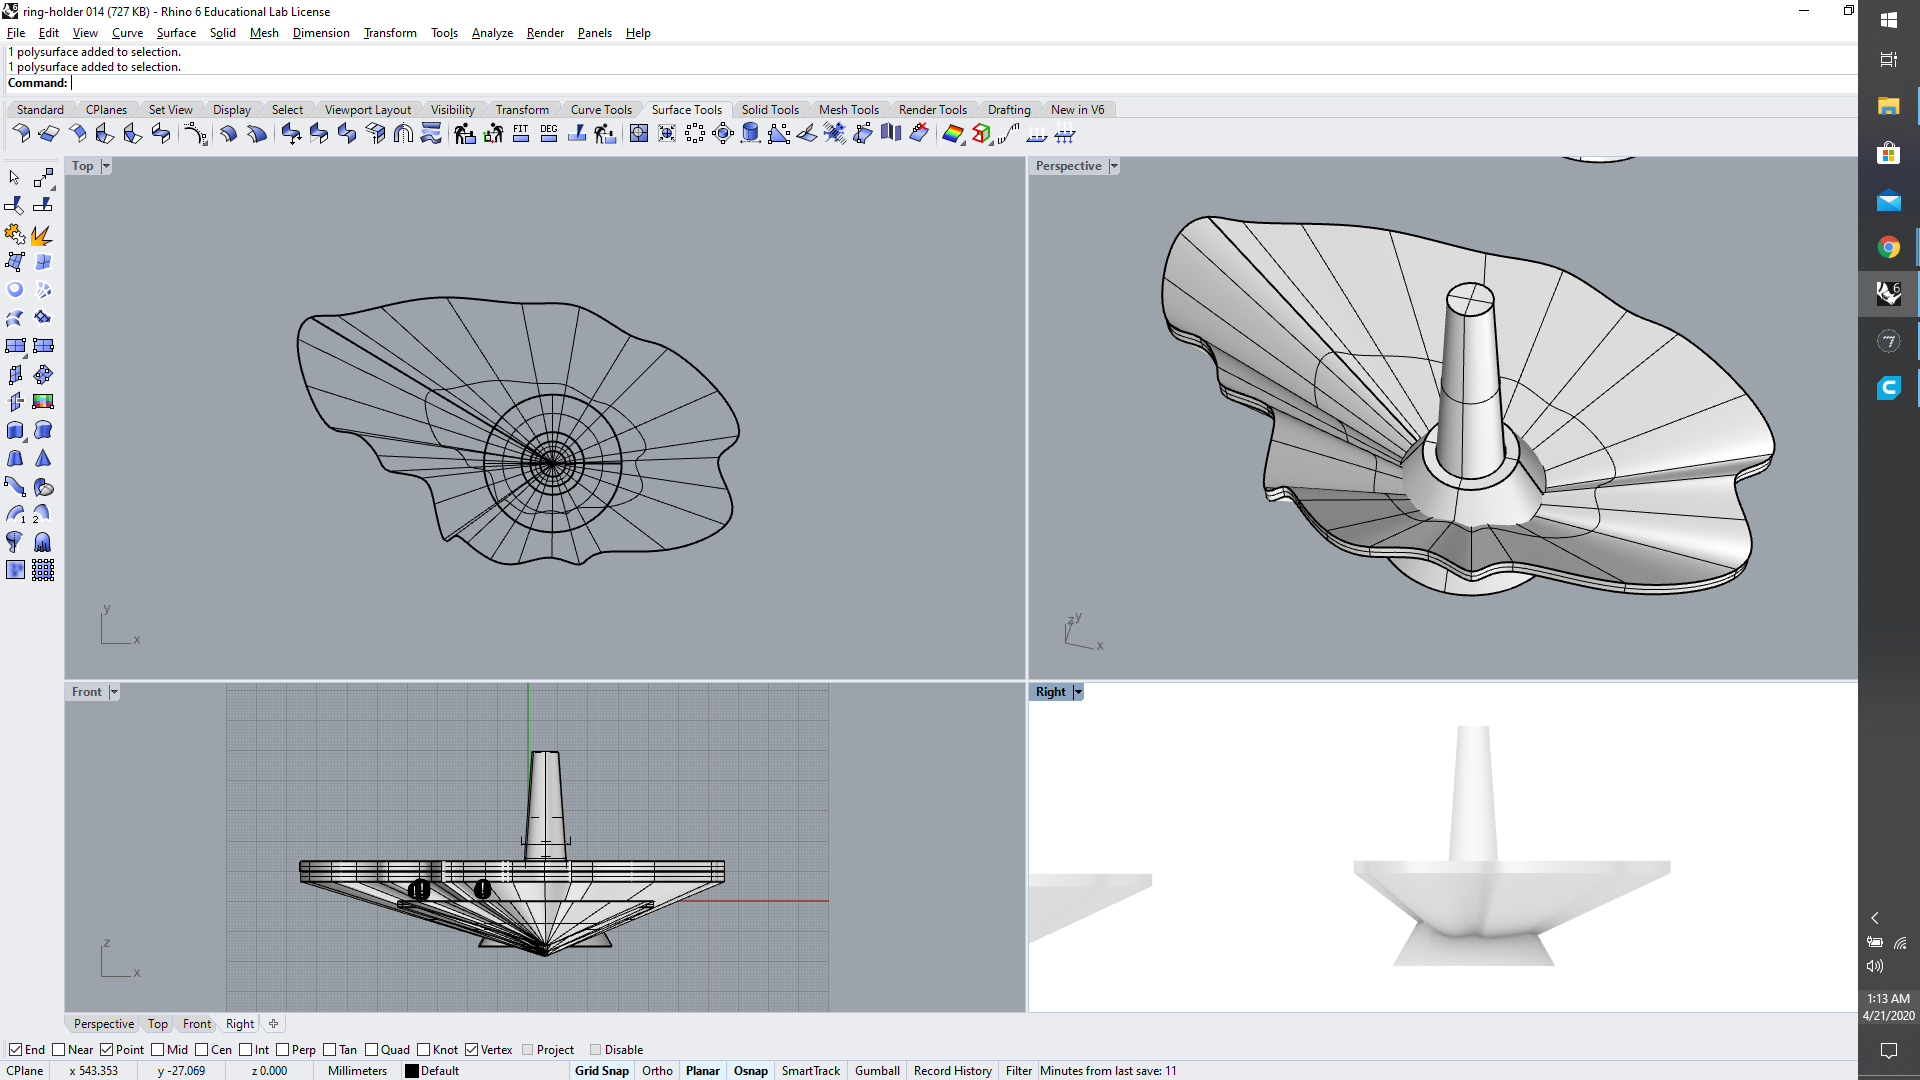1920x1080 pixels.
Task: Switch to the Mesh Tools tab
Action: (x=848, y=109)
